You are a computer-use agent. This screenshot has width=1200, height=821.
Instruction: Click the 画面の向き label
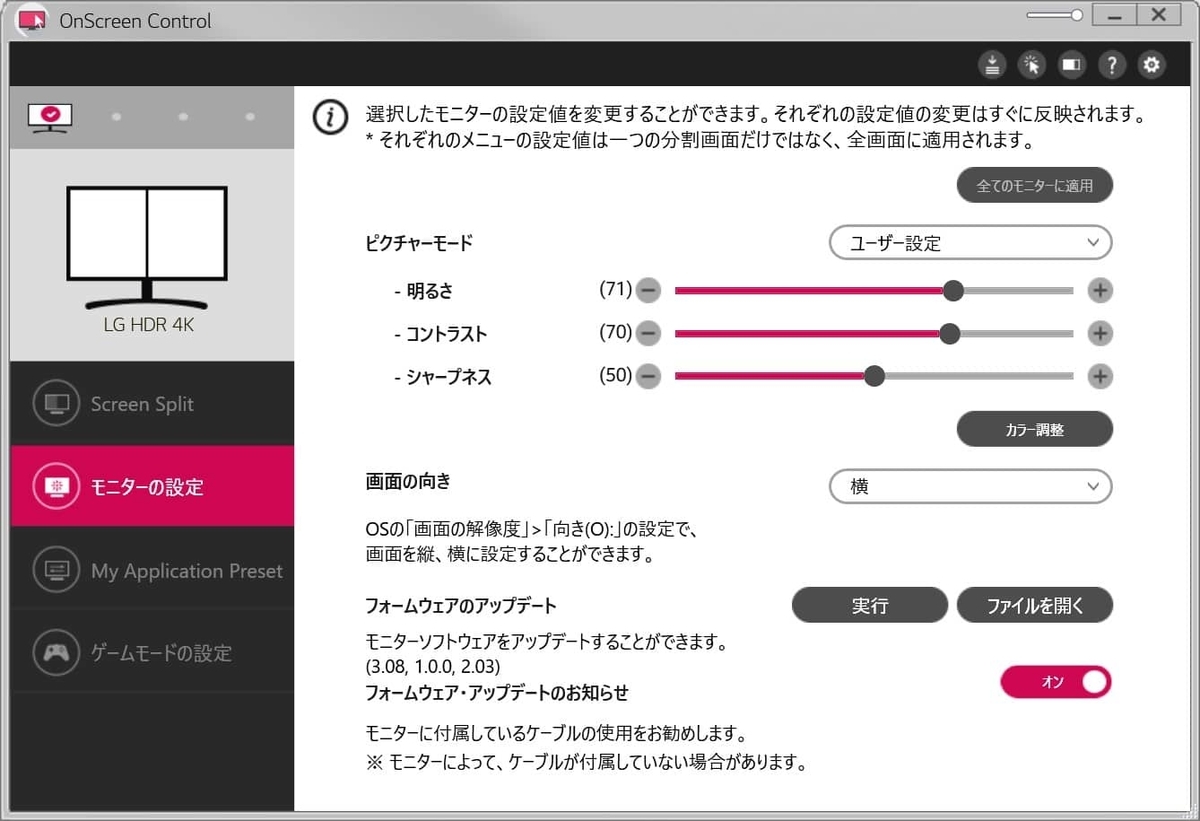tap(408, 481)
